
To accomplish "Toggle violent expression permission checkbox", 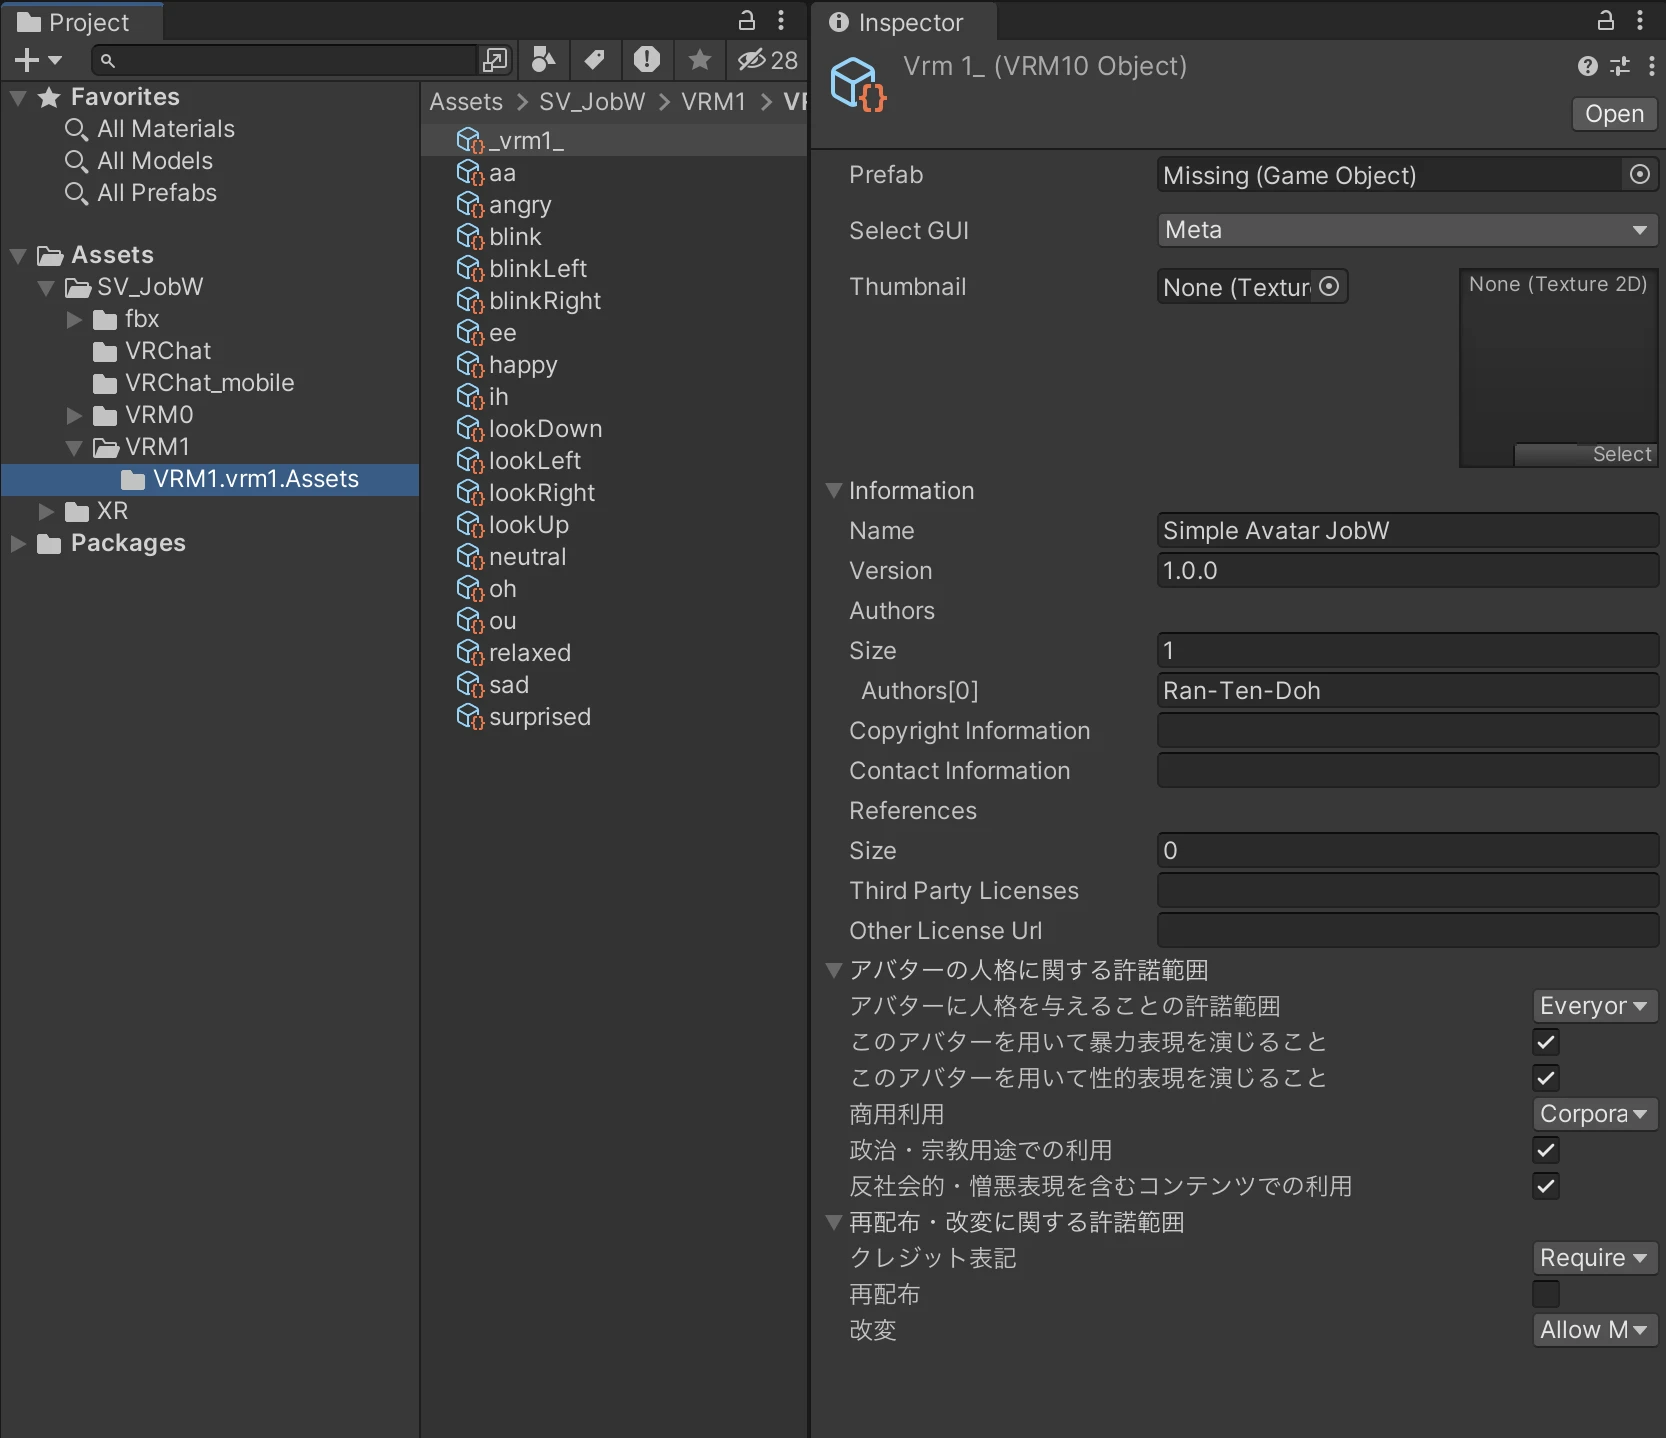I will pos(1546,1042).
